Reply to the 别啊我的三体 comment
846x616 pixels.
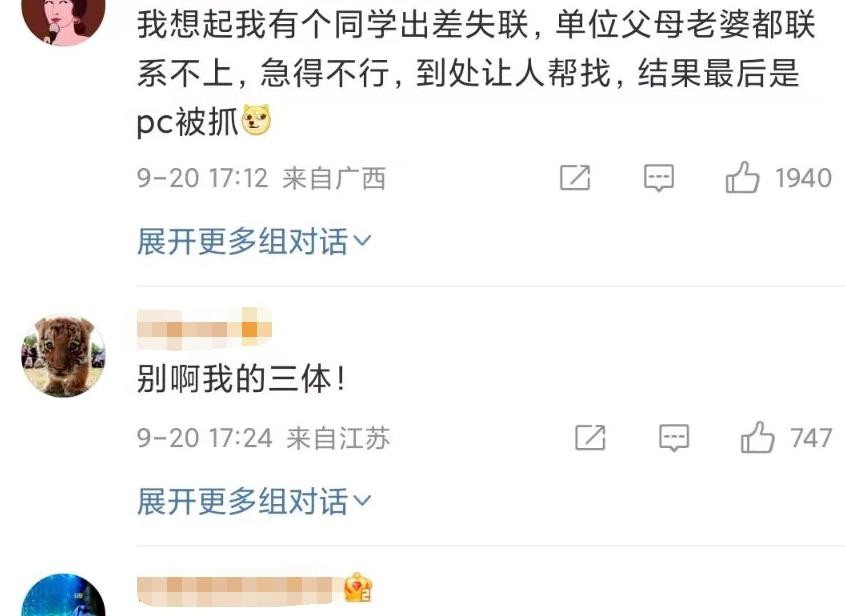[674, 437]
